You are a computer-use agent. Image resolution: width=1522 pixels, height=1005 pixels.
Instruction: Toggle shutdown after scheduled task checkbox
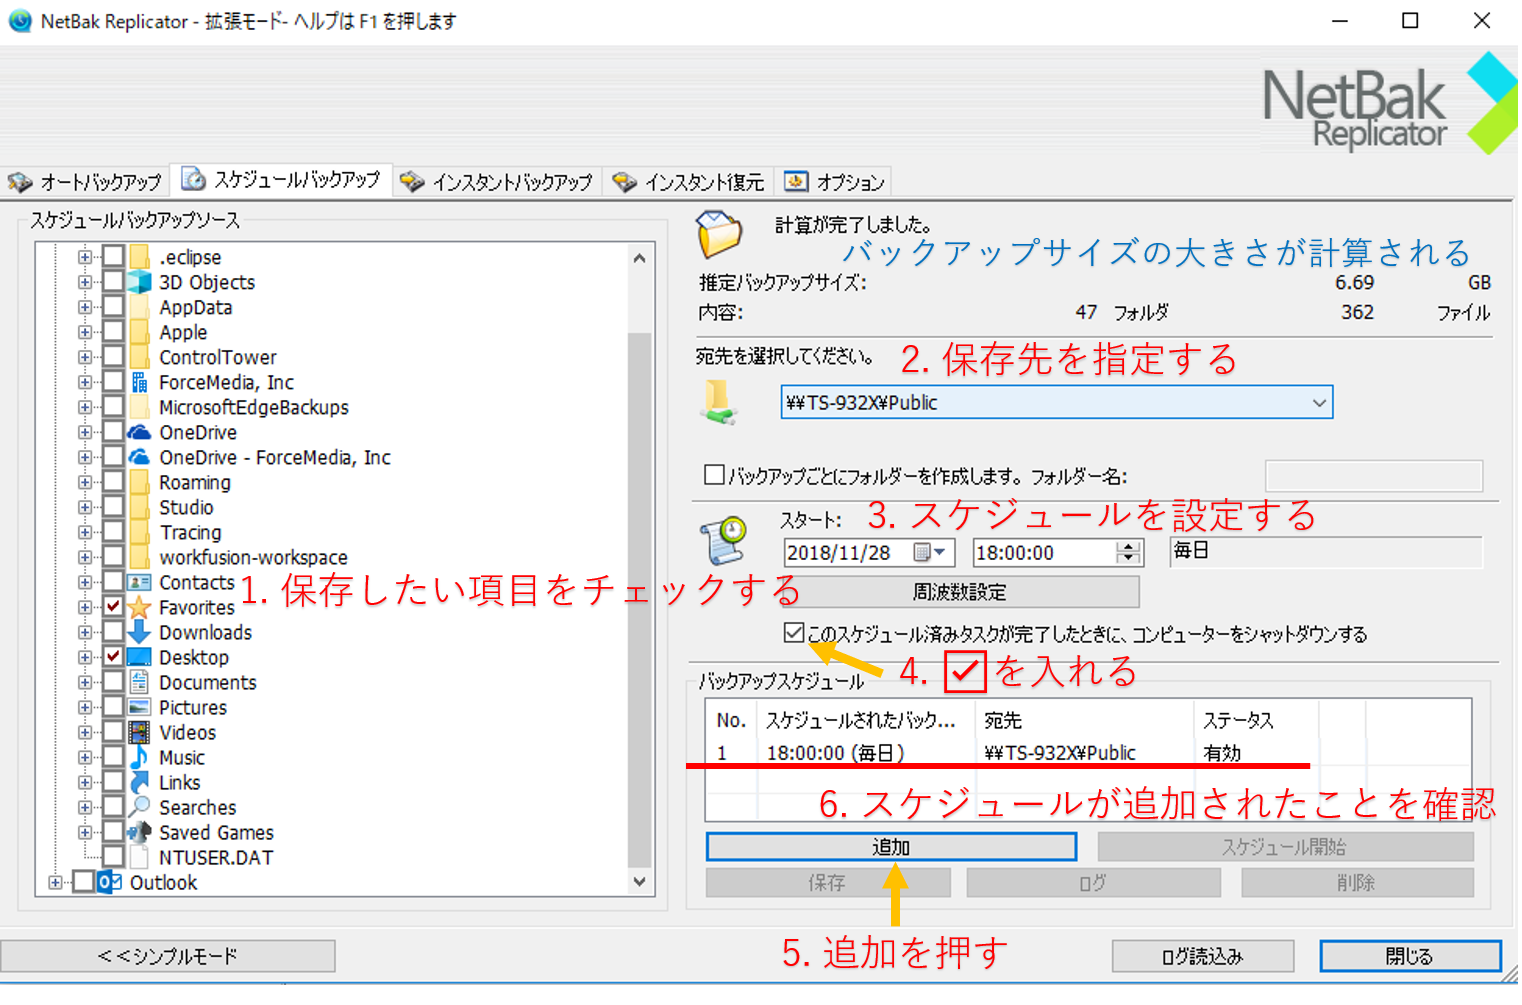(794, 632)
